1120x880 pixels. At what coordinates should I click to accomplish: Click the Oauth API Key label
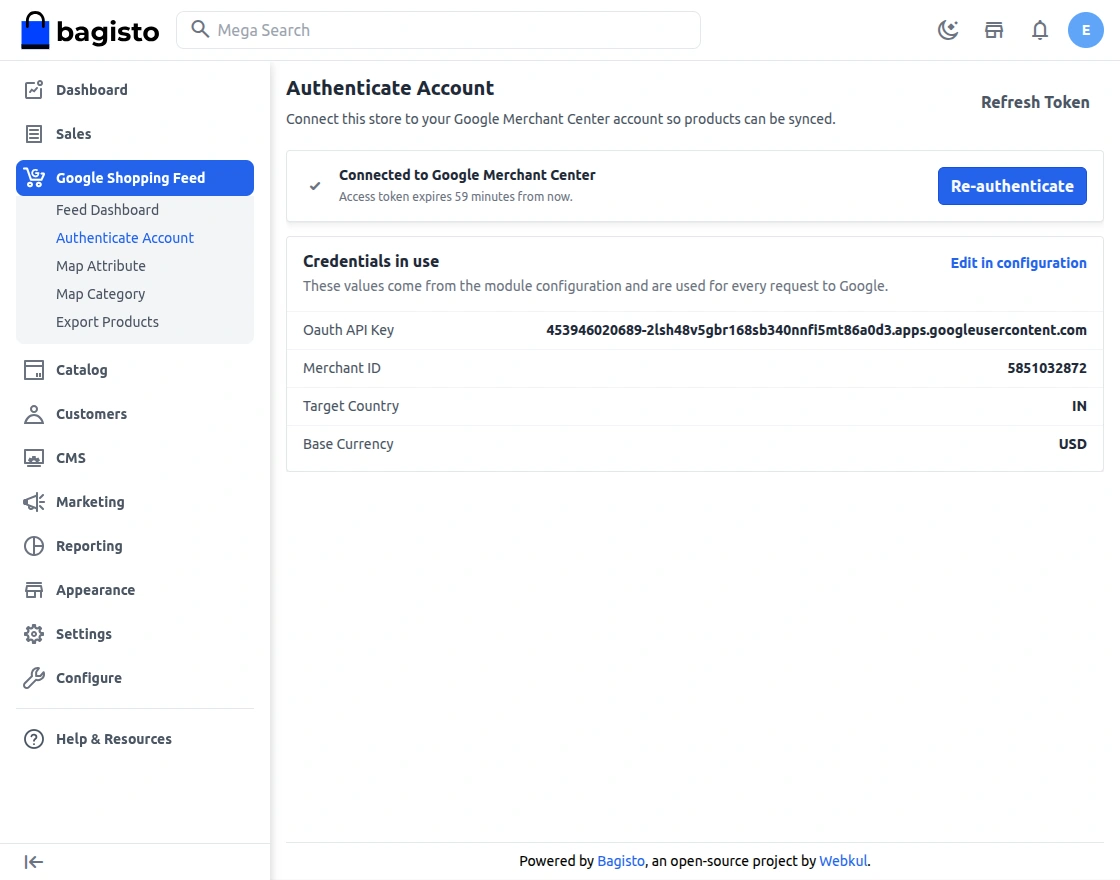pos(349,330)
